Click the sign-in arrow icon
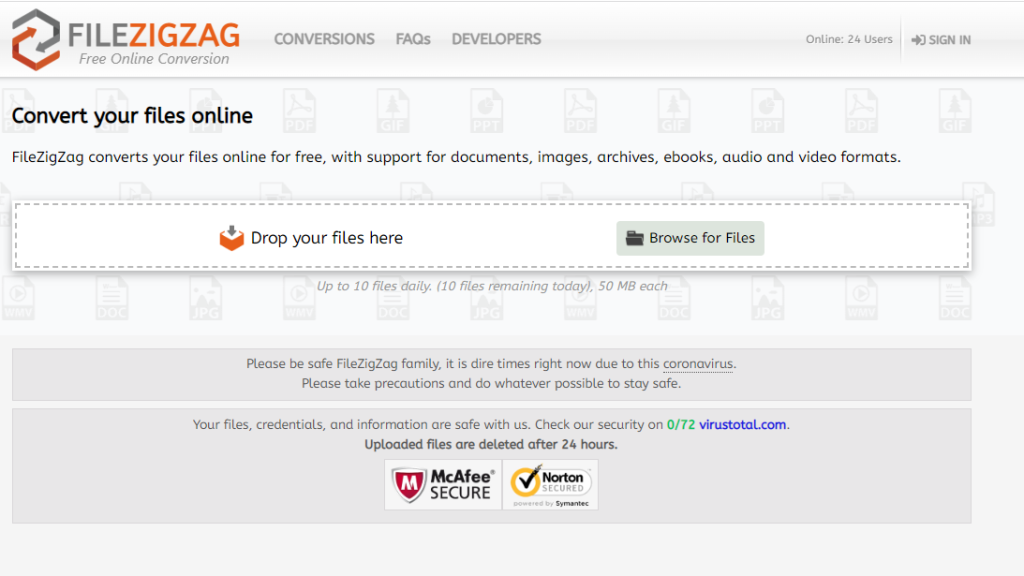 pyautogui.click(x=918, y=40)
